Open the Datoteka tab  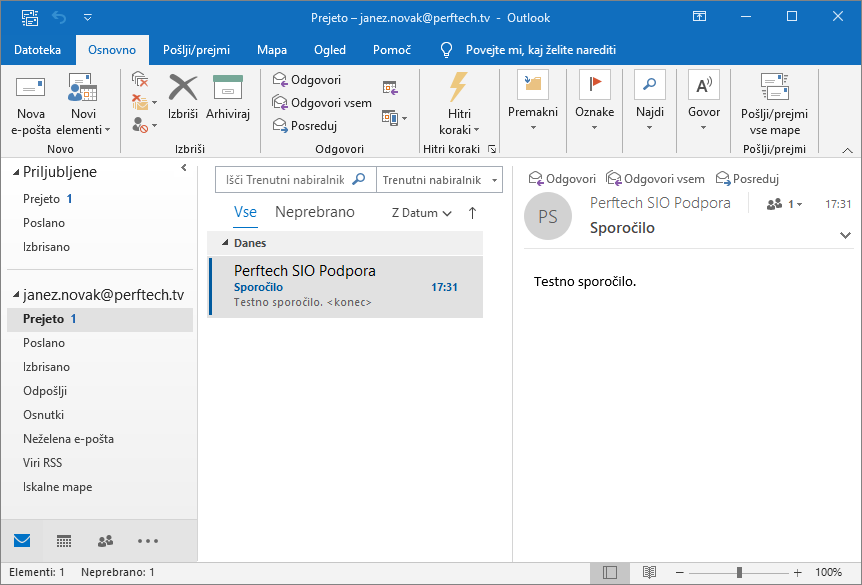37,50
